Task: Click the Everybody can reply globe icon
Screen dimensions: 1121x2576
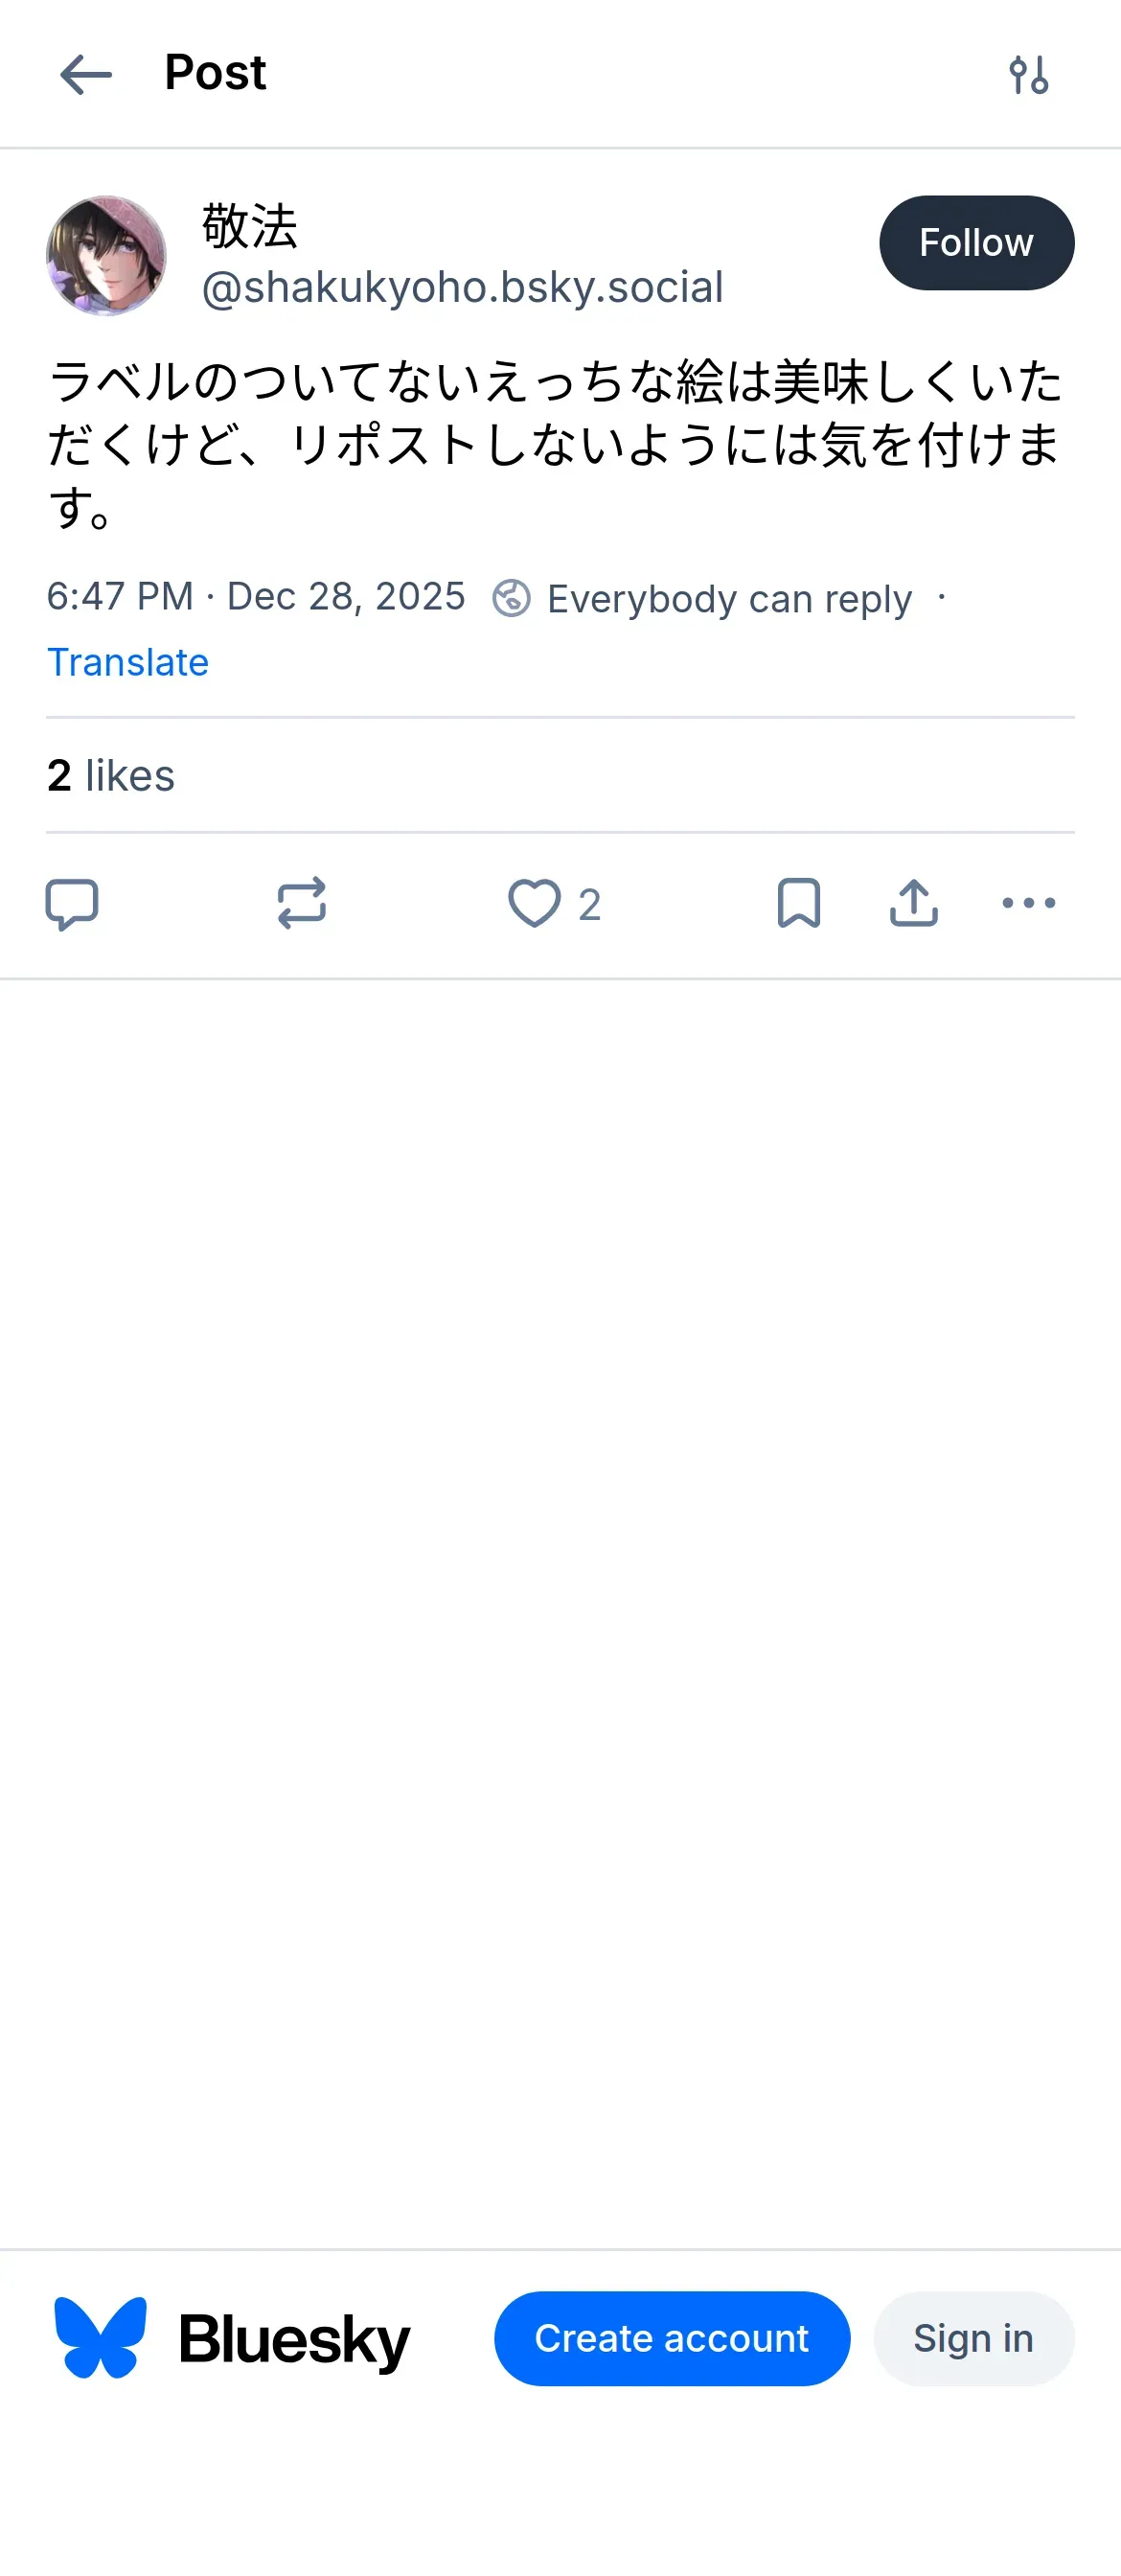Action: click(511, 598)
